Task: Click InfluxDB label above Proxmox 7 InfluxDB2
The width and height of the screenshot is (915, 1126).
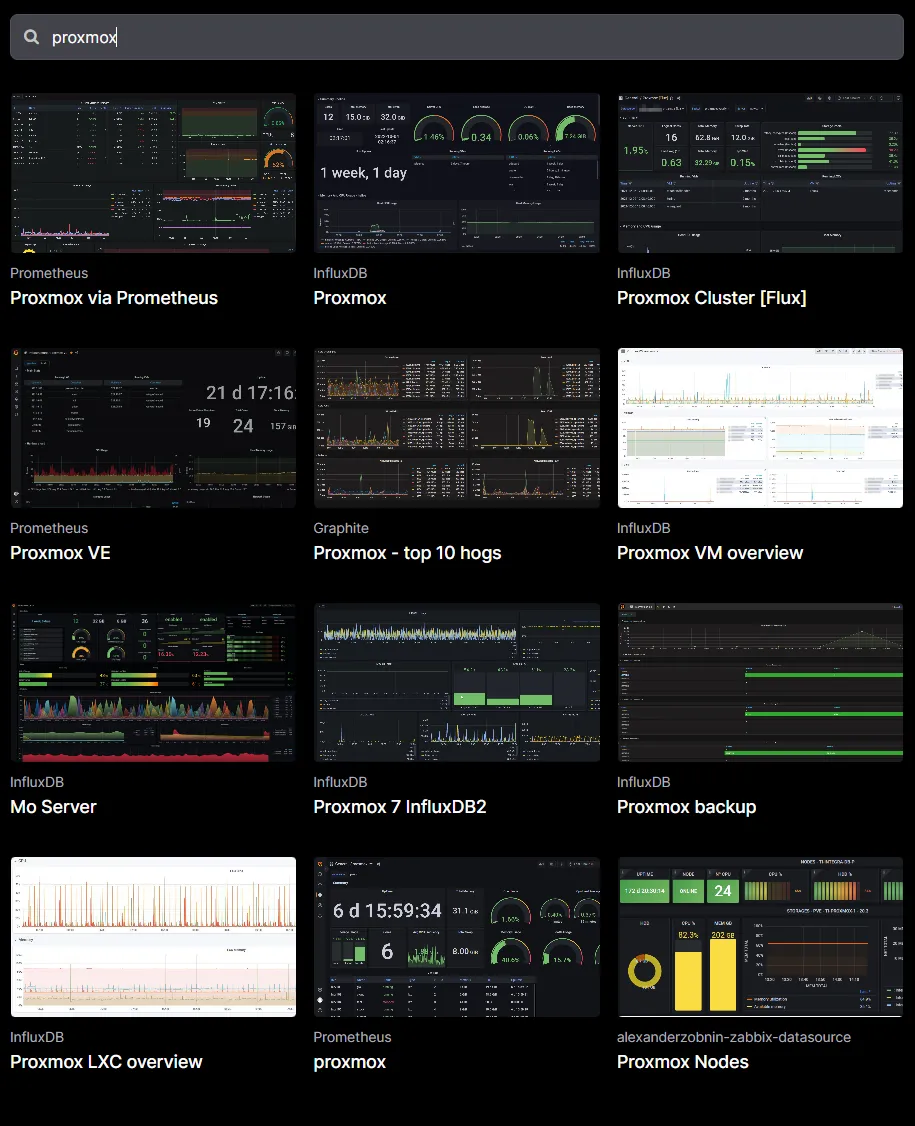Action: [340, 782]
